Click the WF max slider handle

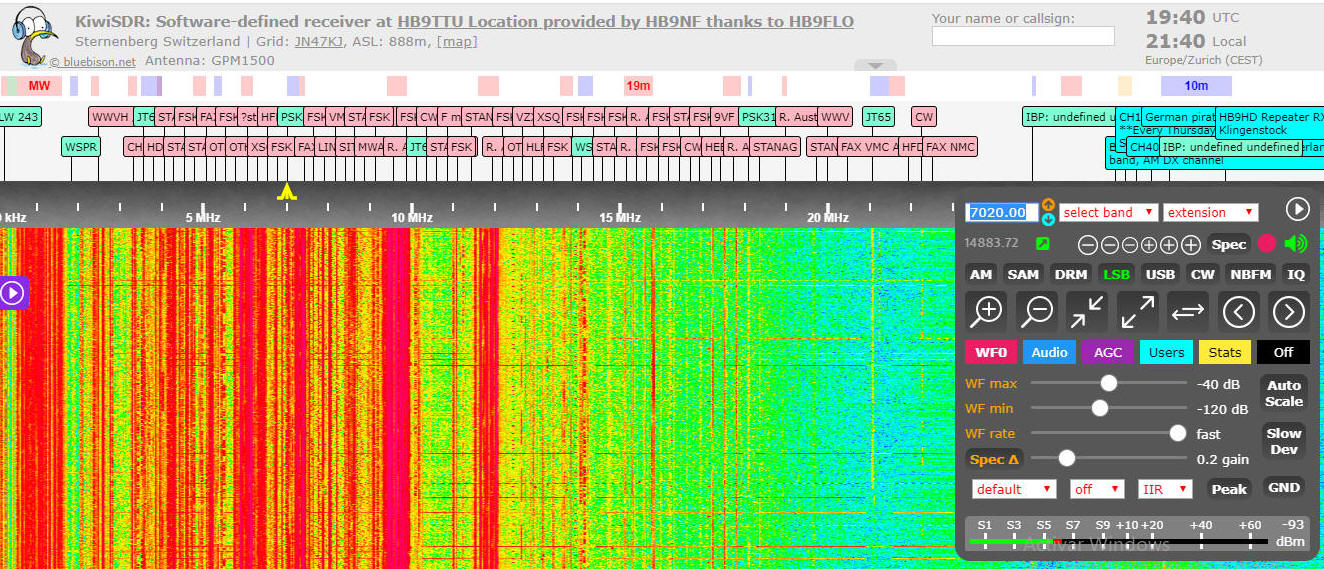pyautogui.click(x=1108, y=383)
